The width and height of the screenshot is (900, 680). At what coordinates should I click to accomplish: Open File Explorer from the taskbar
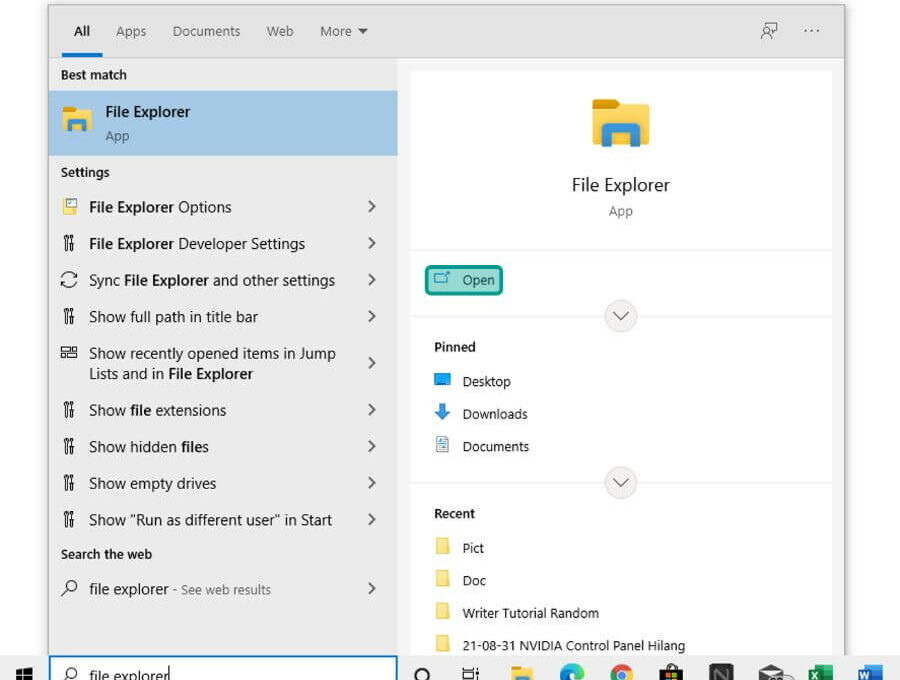[522, 673]
